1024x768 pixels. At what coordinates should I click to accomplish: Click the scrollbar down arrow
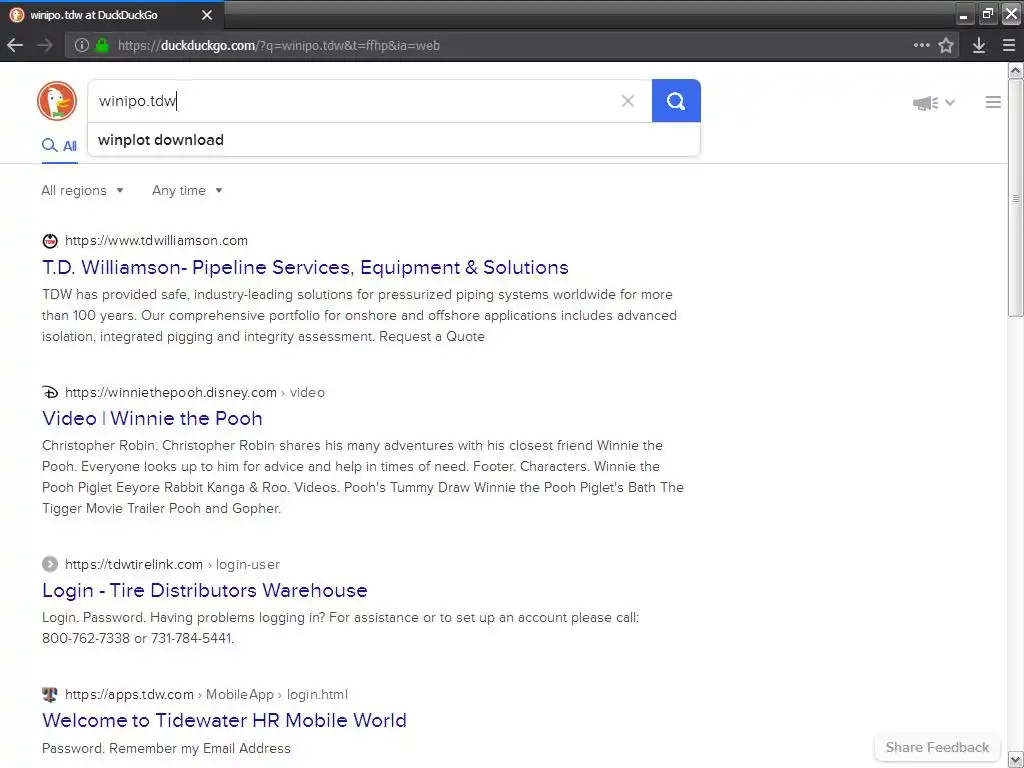point(1016,760)
